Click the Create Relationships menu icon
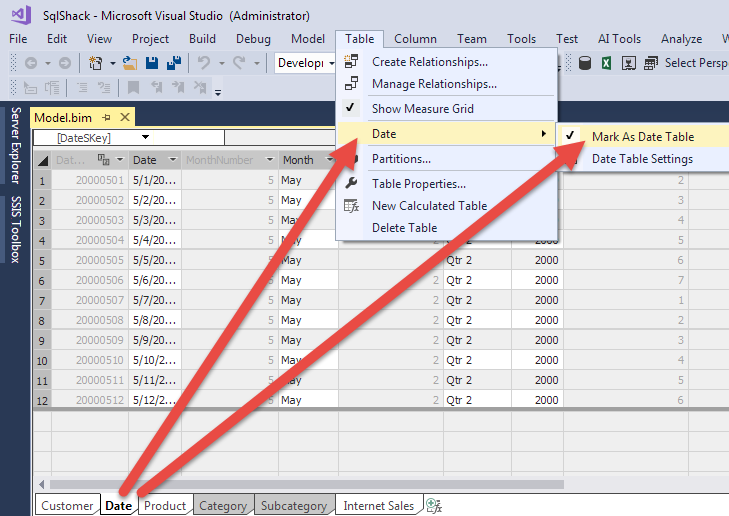The height and width of the screenshot is (516, 729). click(351, 61)
